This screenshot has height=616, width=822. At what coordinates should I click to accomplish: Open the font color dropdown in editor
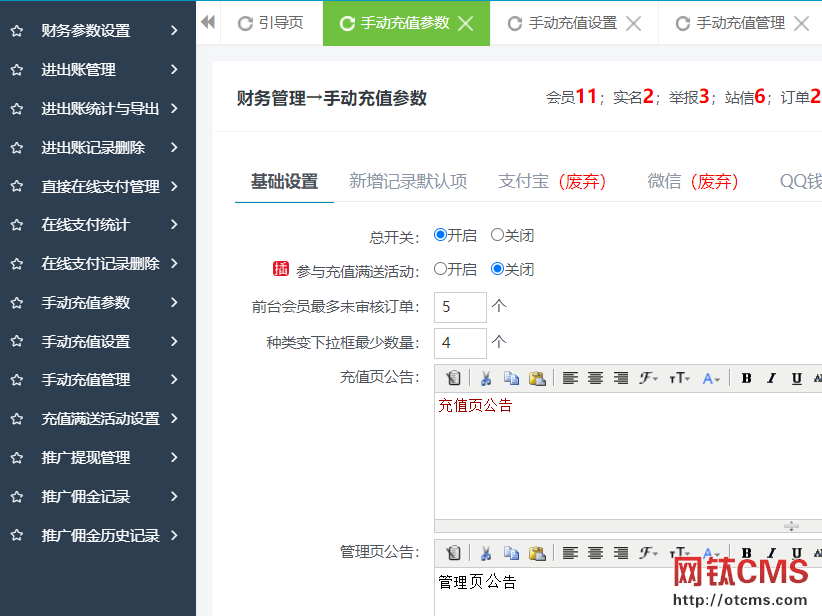712,379
